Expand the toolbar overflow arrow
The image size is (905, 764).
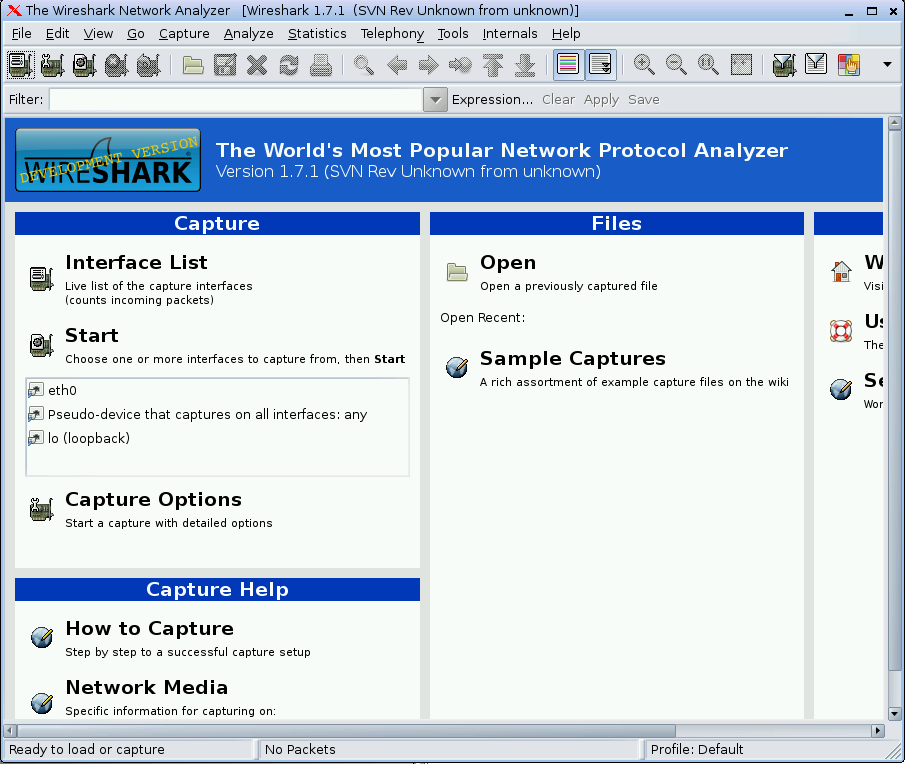click(x=888, y=65)
